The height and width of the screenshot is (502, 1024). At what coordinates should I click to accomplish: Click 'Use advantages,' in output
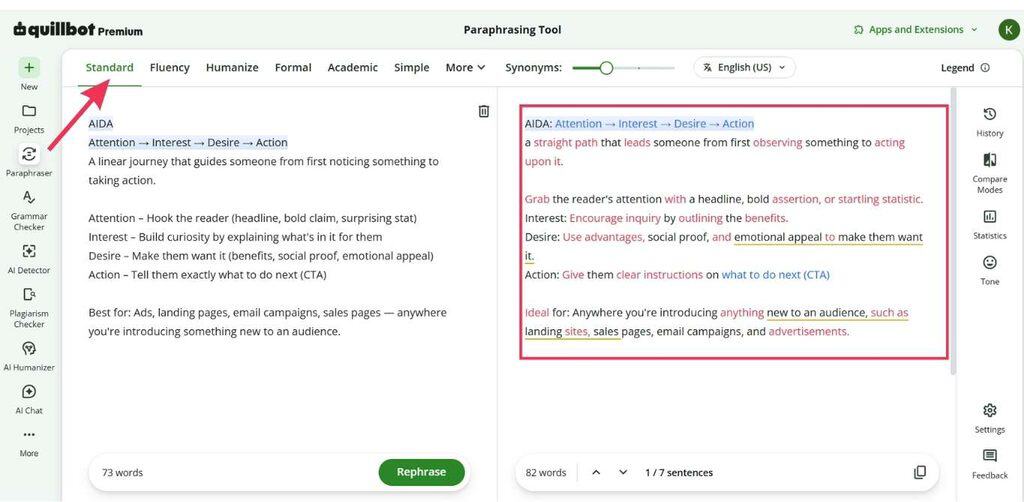pyautogui.click(x=604, y=237)
